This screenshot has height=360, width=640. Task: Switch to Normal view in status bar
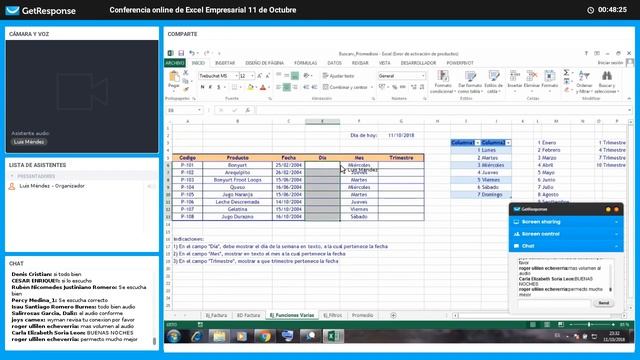pos(533,324)
